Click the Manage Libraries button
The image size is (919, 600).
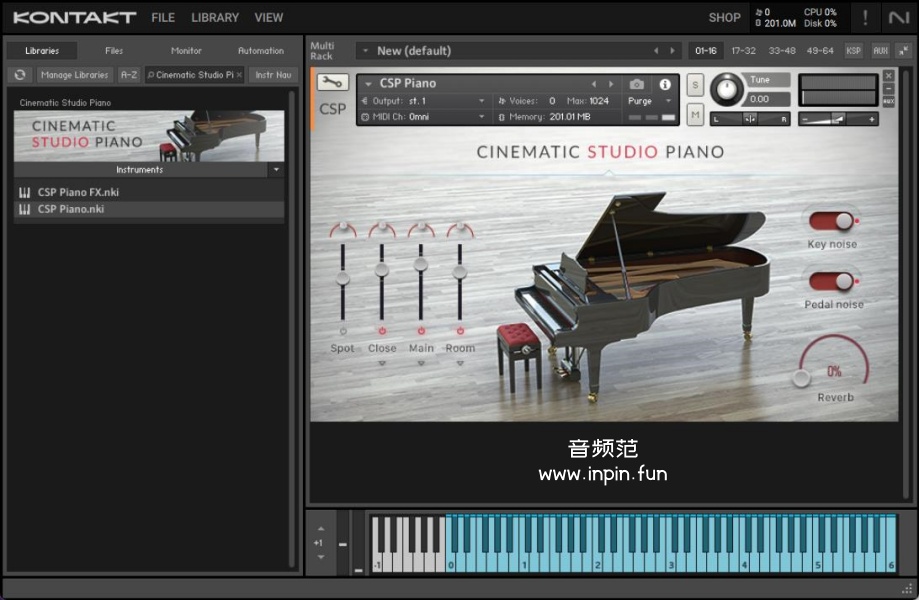point(74,75)
